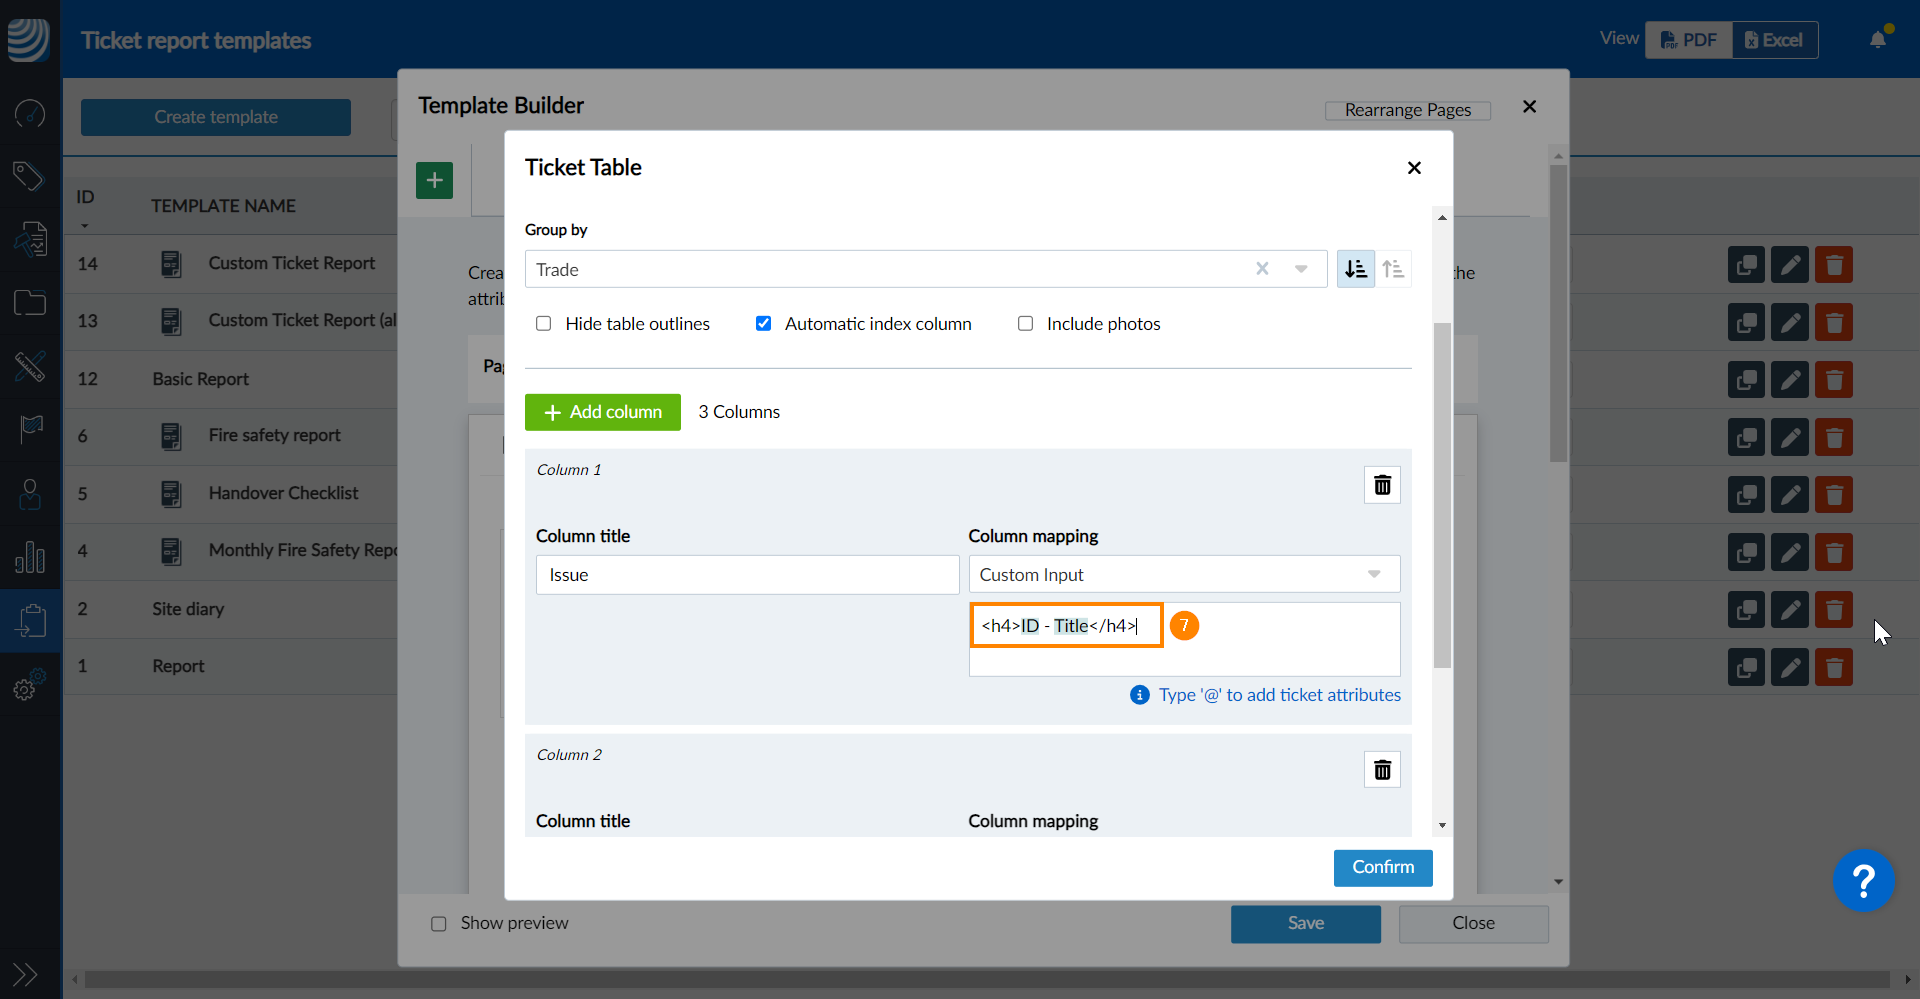Click Issue column title field
Viewport: 1920px width, 999px height.
coord(747,575)
